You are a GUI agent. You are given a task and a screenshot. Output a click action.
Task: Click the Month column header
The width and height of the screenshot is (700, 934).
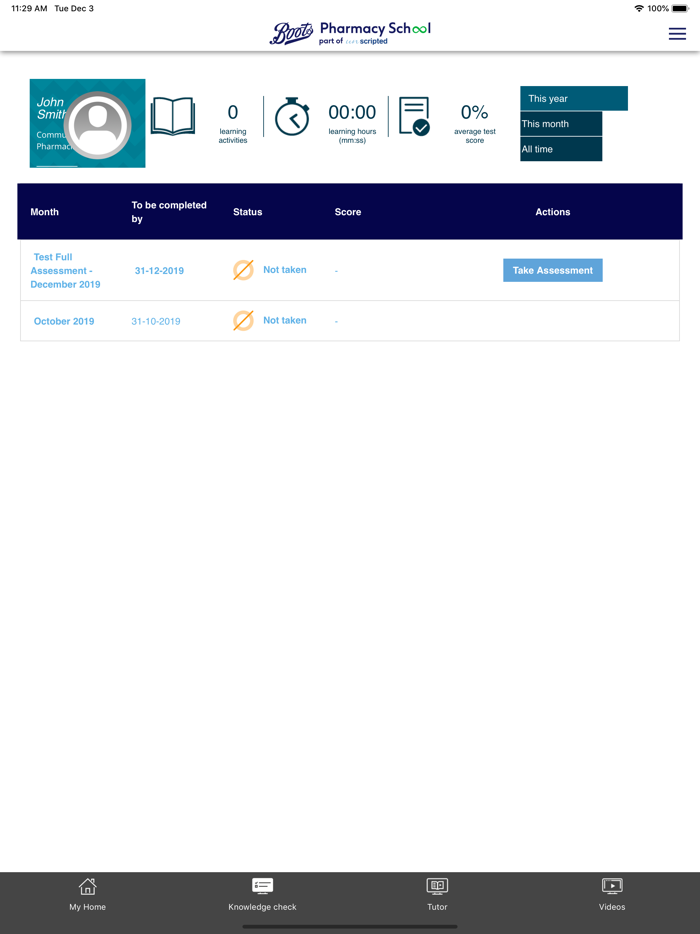point(45,212)
